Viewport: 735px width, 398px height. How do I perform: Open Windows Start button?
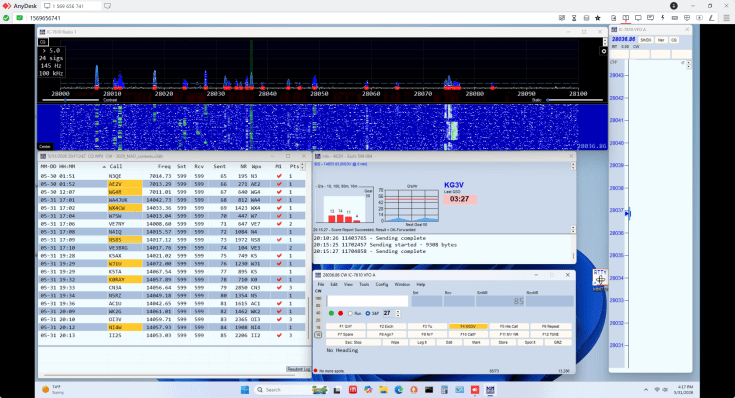click(245, 390)
